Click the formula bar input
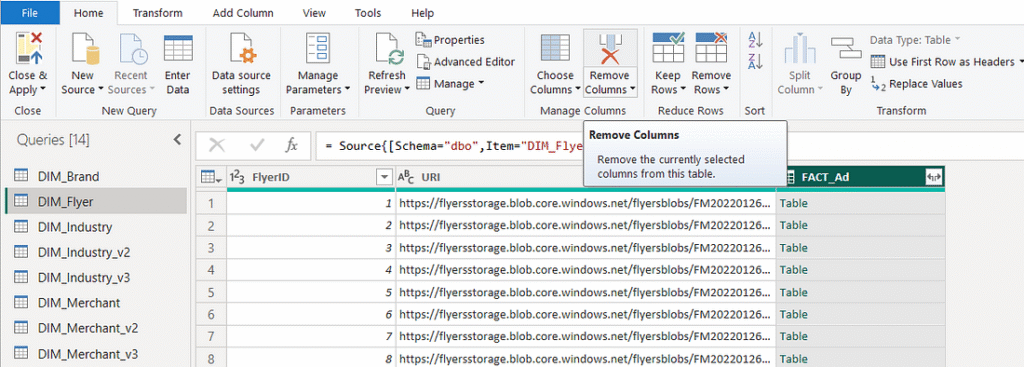Screen dimensions: 1024x367 [449, 146]
